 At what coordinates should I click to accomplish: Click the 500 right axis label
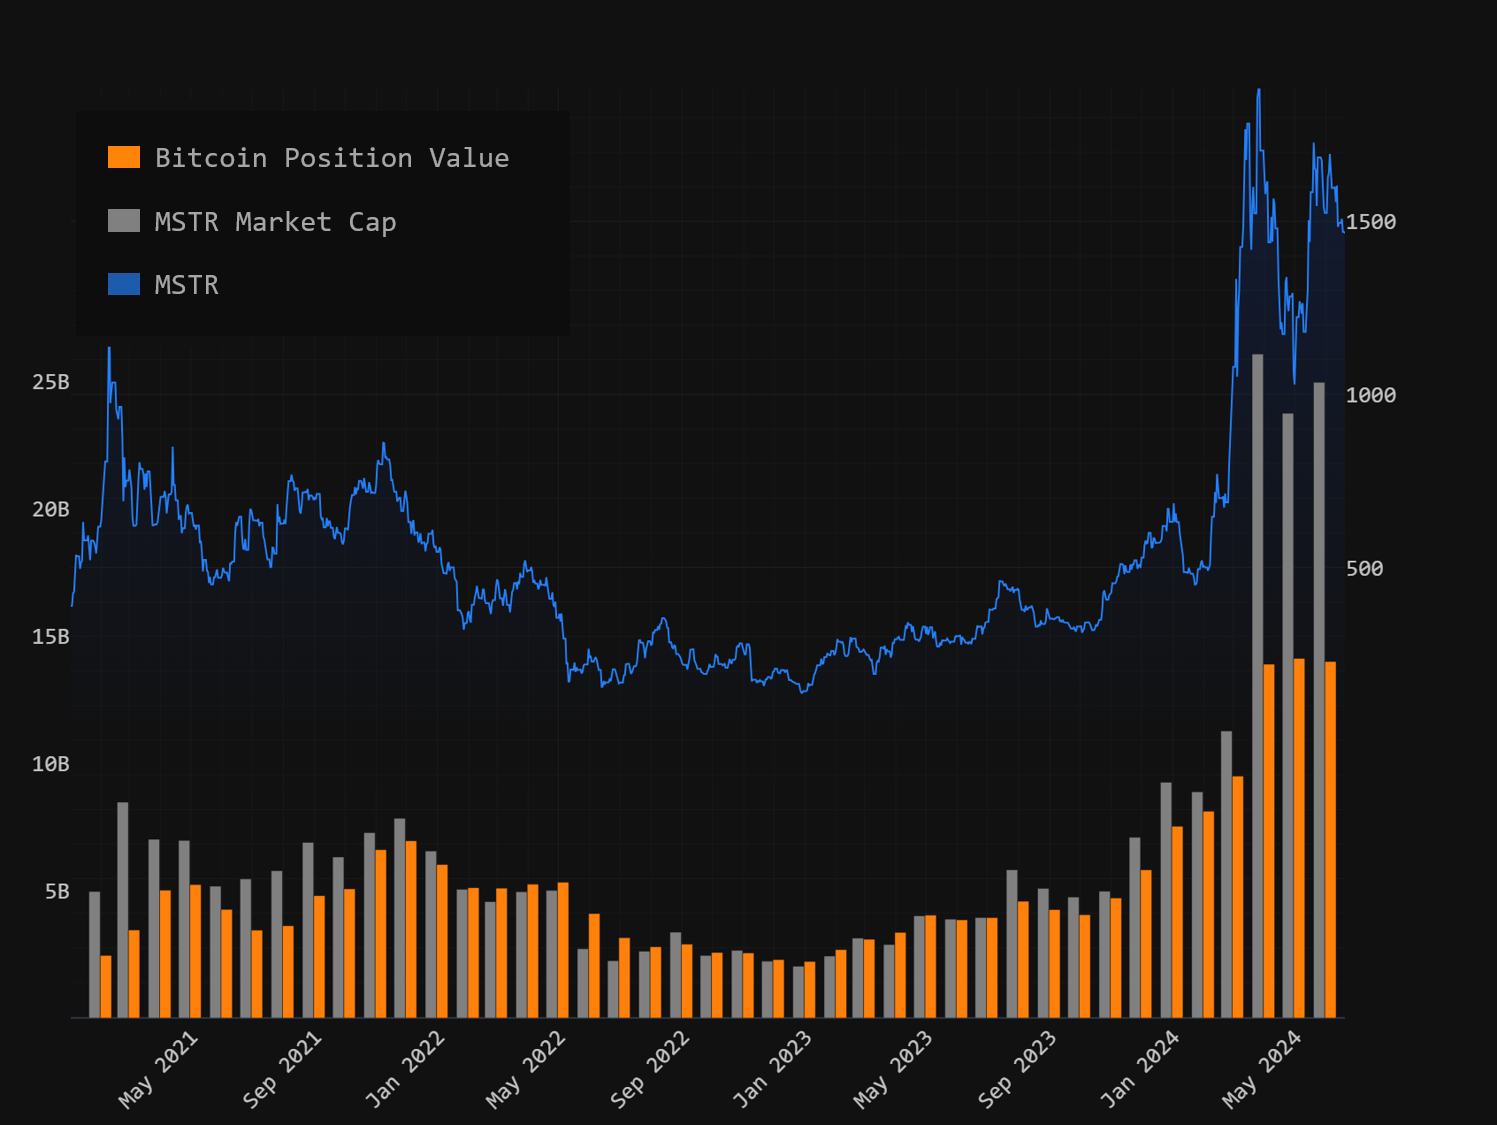[1365, 568]
